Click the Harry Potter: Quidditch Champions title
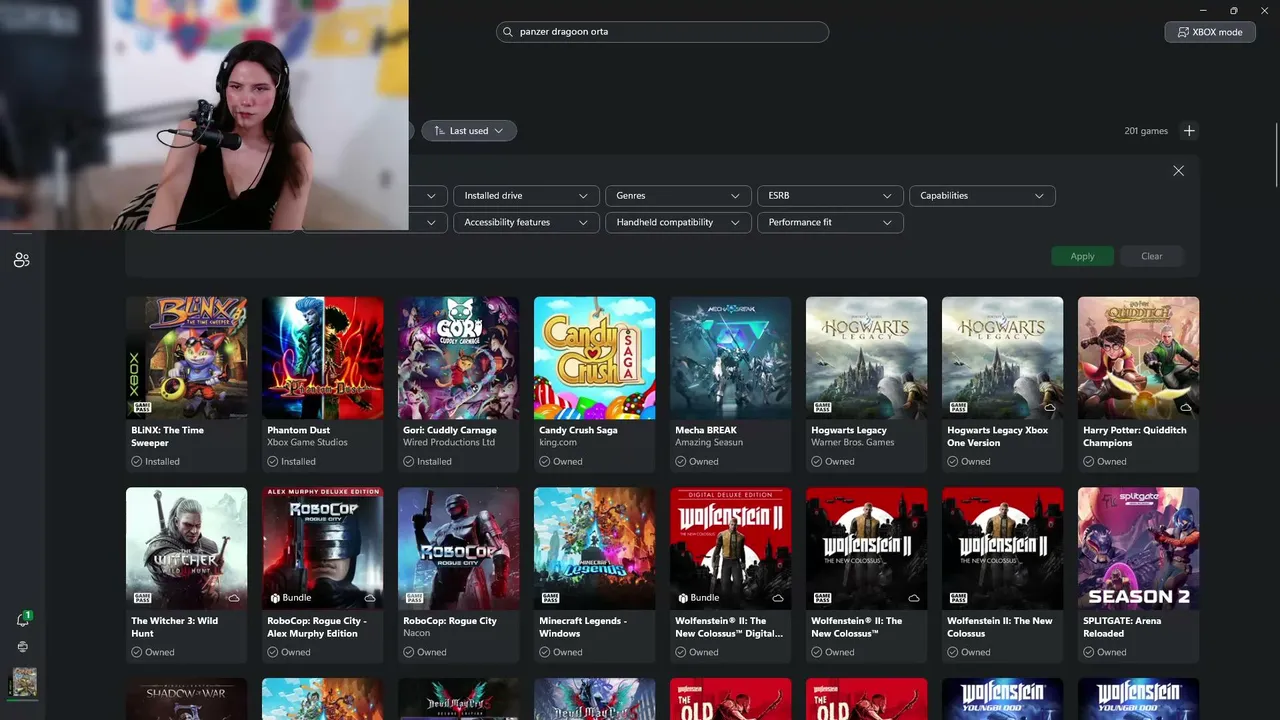 (x=1135, y=437)
